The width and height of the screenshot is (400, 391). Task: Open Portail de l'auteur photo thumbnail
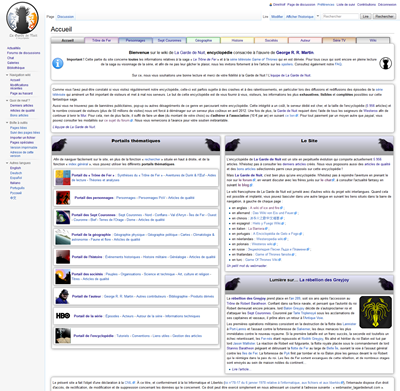click(x=62, y=296)
